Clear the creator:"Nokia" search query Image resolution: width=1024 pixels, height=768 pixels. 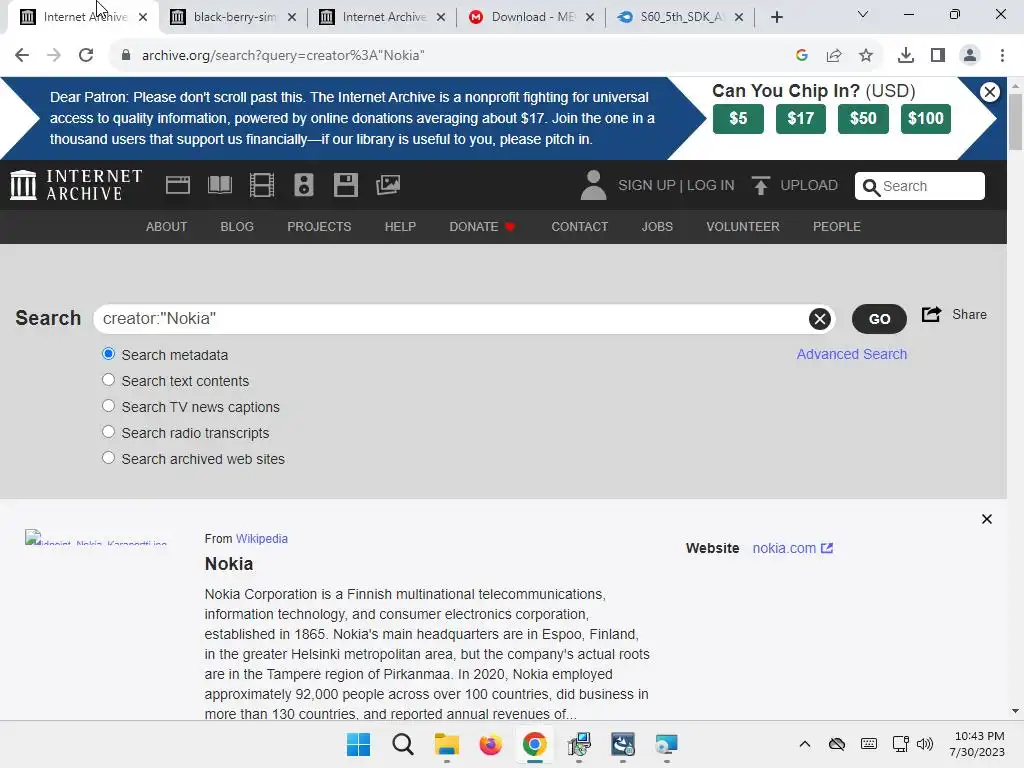click(x=820, y=319)
